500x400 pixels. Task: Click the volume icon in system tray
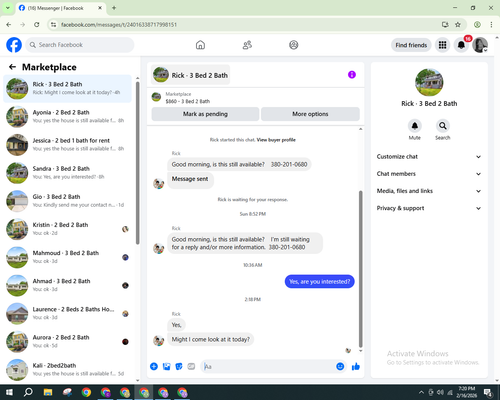point(440,392)
